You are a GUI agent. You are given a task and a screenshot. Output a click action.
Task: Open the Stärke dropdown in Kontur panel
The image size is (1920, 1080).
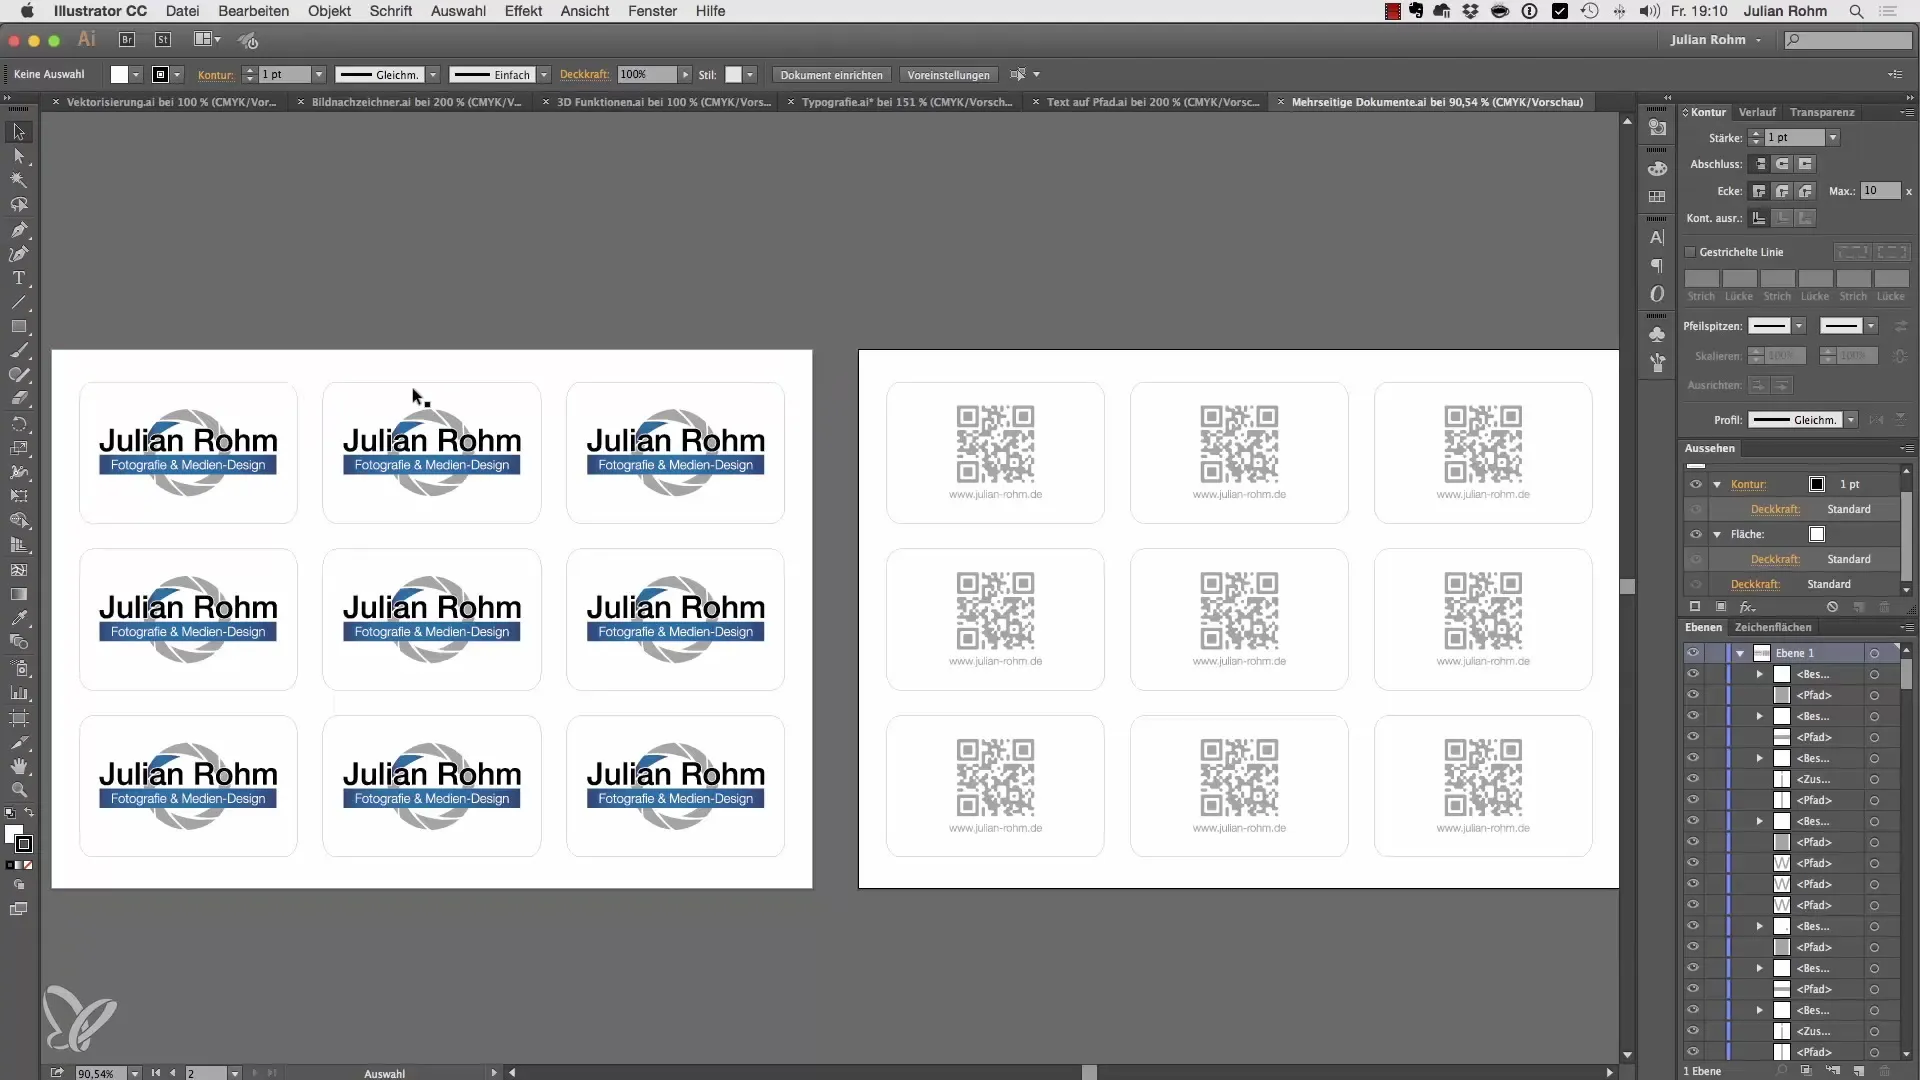(1832, 138)
